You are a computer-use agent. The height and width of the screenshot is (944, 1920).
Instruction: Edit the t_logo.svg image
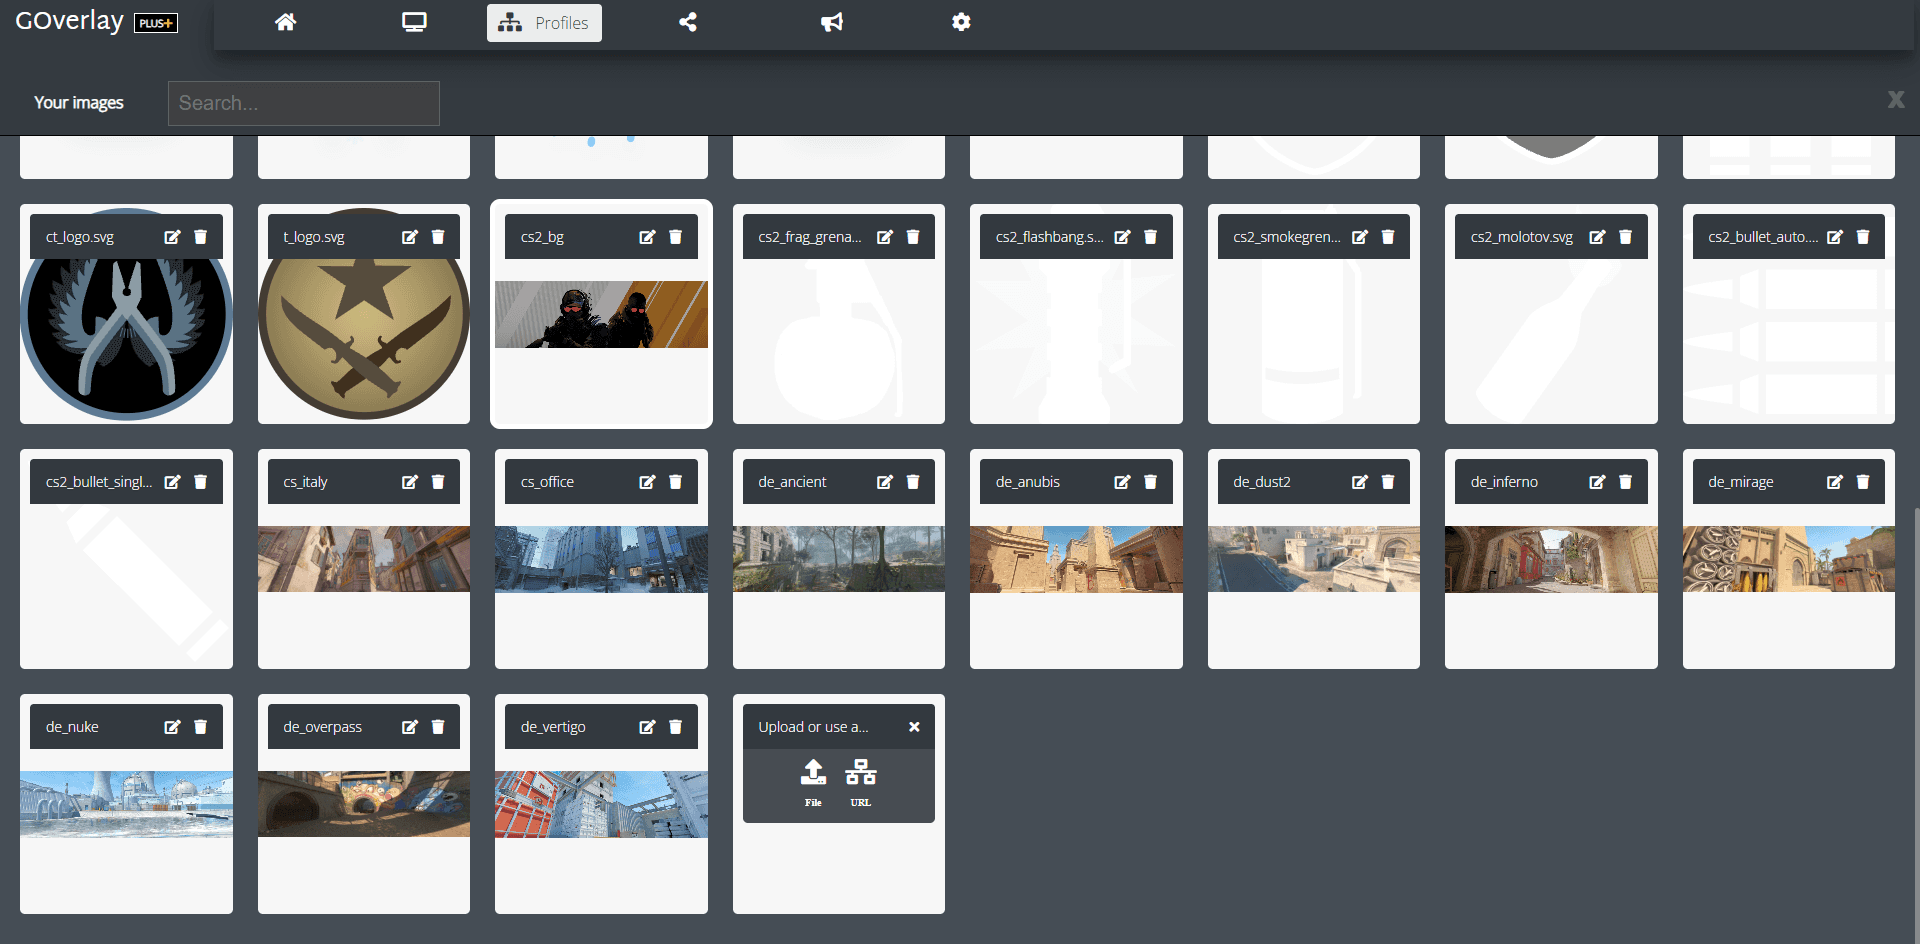410,237
